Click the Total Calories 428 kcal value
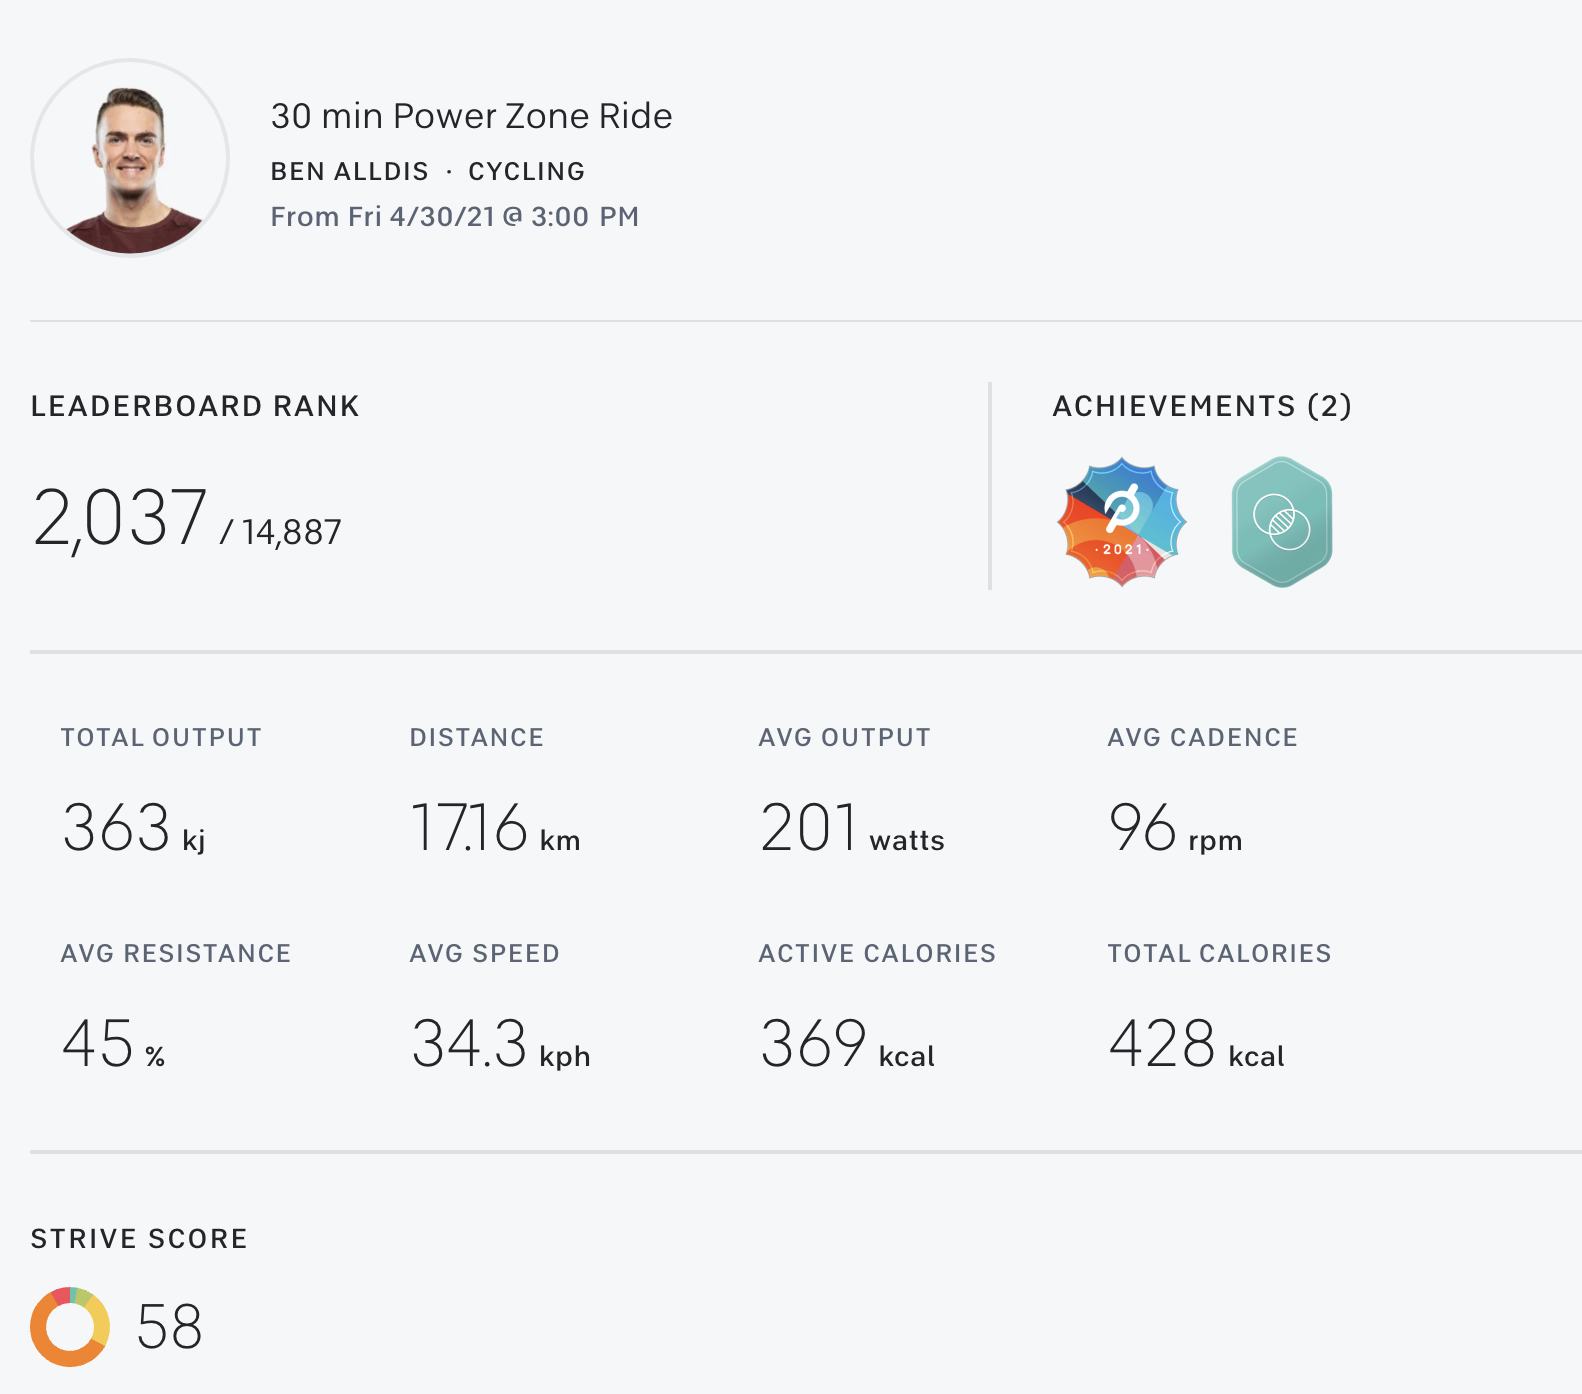 [1196, 1044]
